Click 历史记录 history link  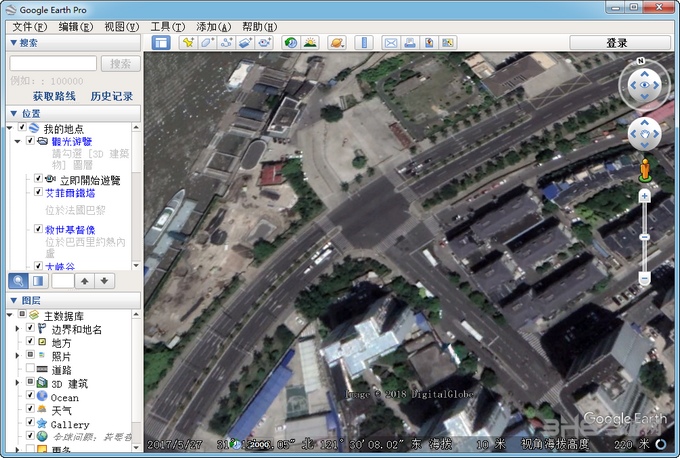(x=111, y=96)
